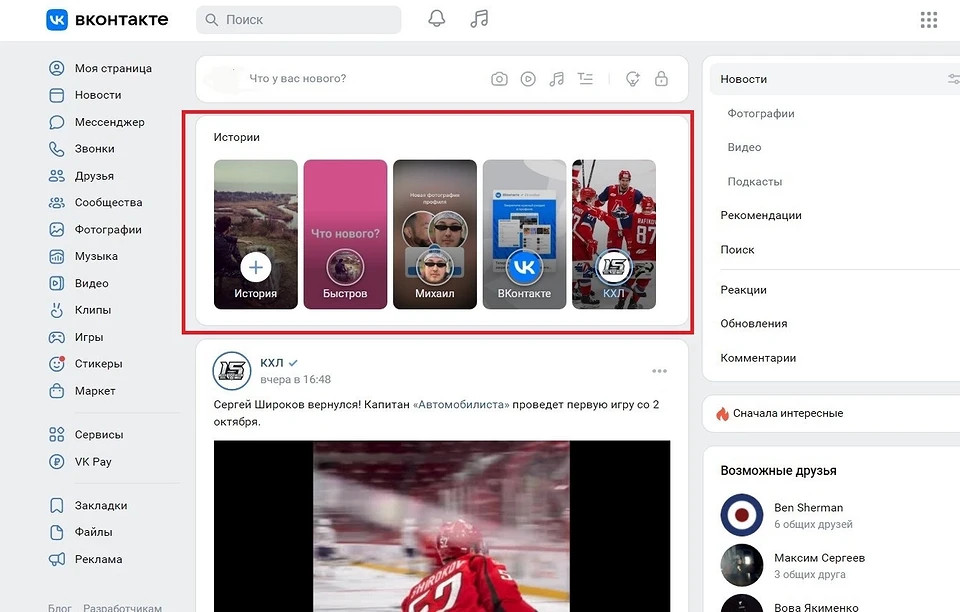
Task: Open the КХЛ story thumbnail
Action: (613, 235)
